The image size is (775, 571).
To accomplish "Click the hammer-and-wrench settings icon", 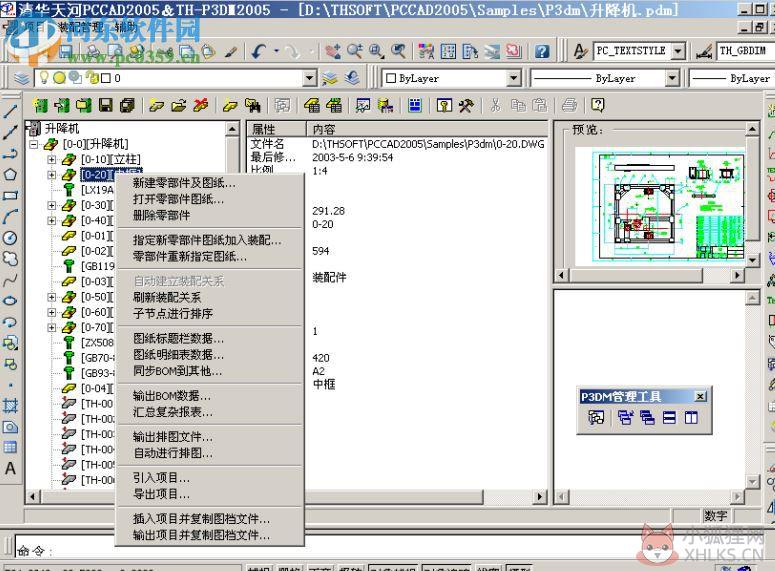I will click(x=466, y=105).
